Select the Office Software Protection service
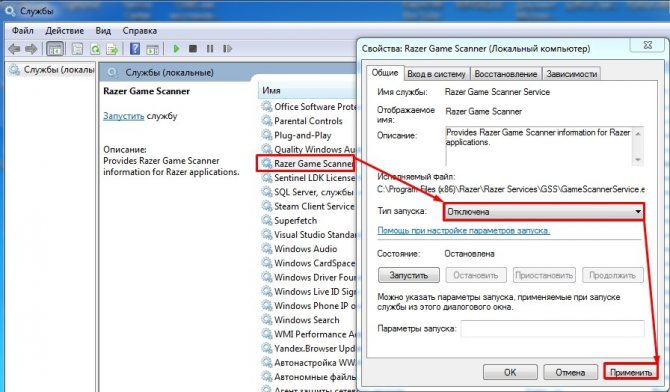Viewport: 670px width, 392px height. [309, 107]
